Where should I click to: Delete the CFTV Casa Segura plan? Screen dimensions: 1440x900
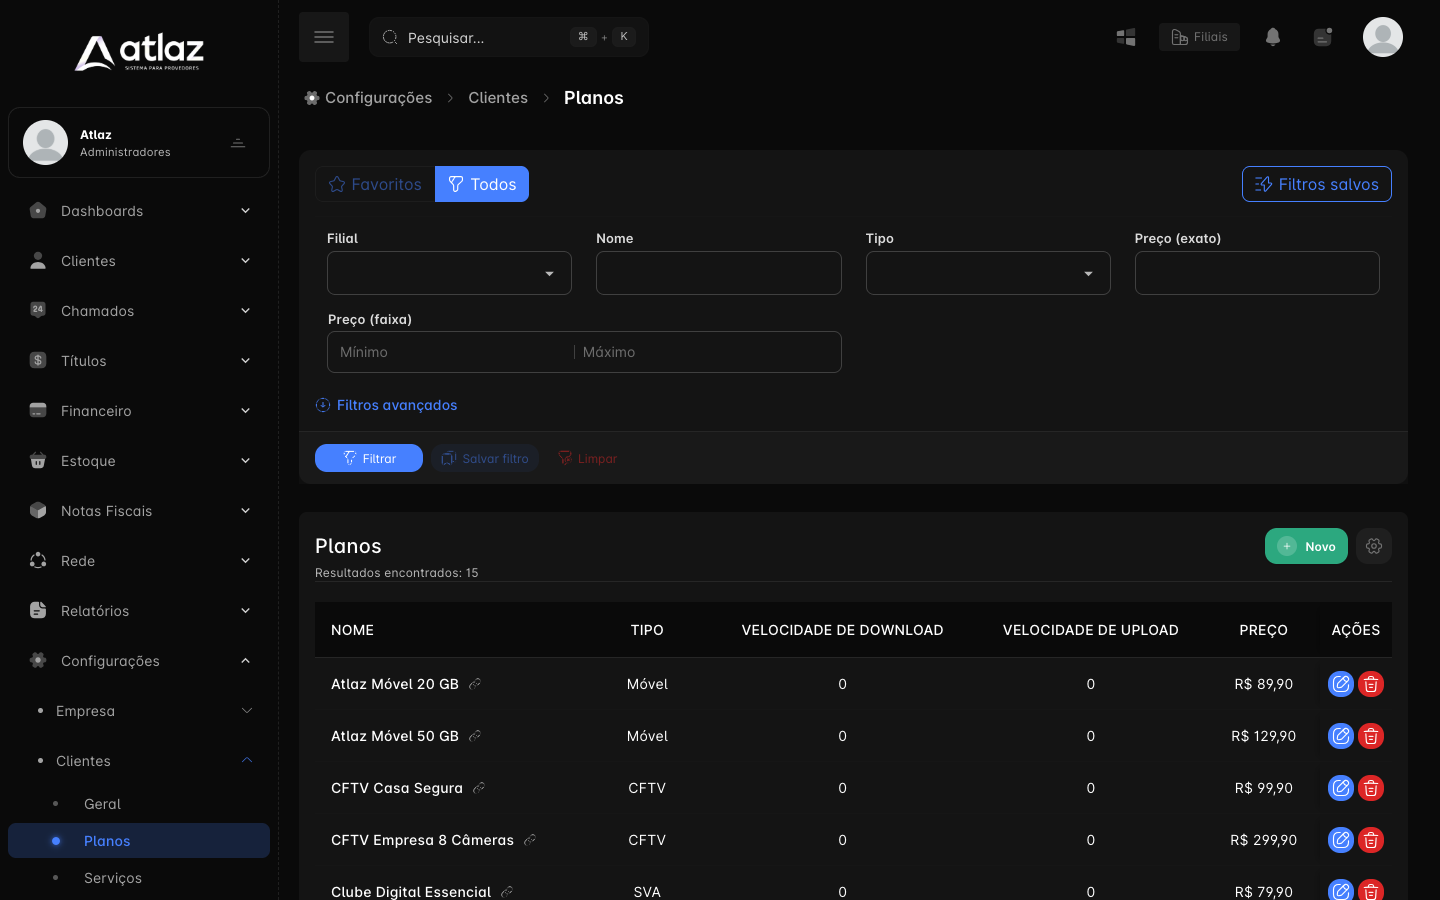[1371, 788]
